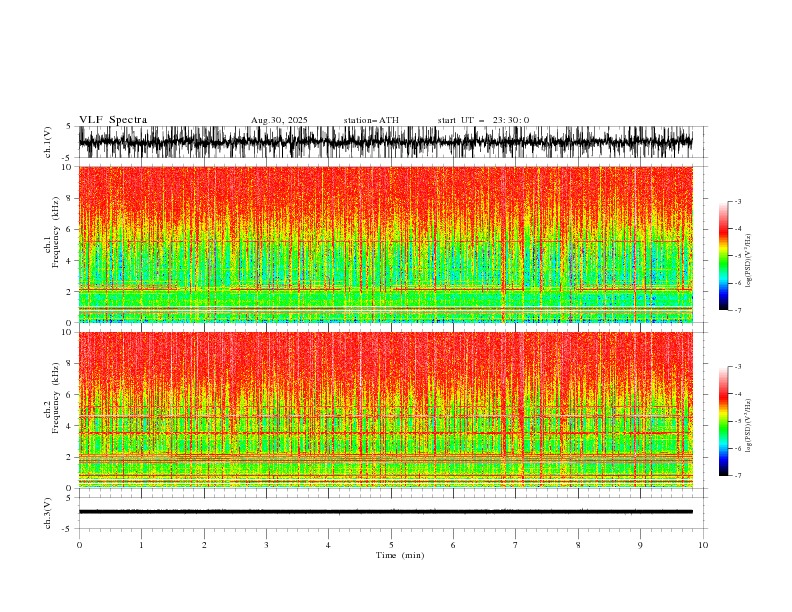Click time axis tick label '0'

coord(79,545)
